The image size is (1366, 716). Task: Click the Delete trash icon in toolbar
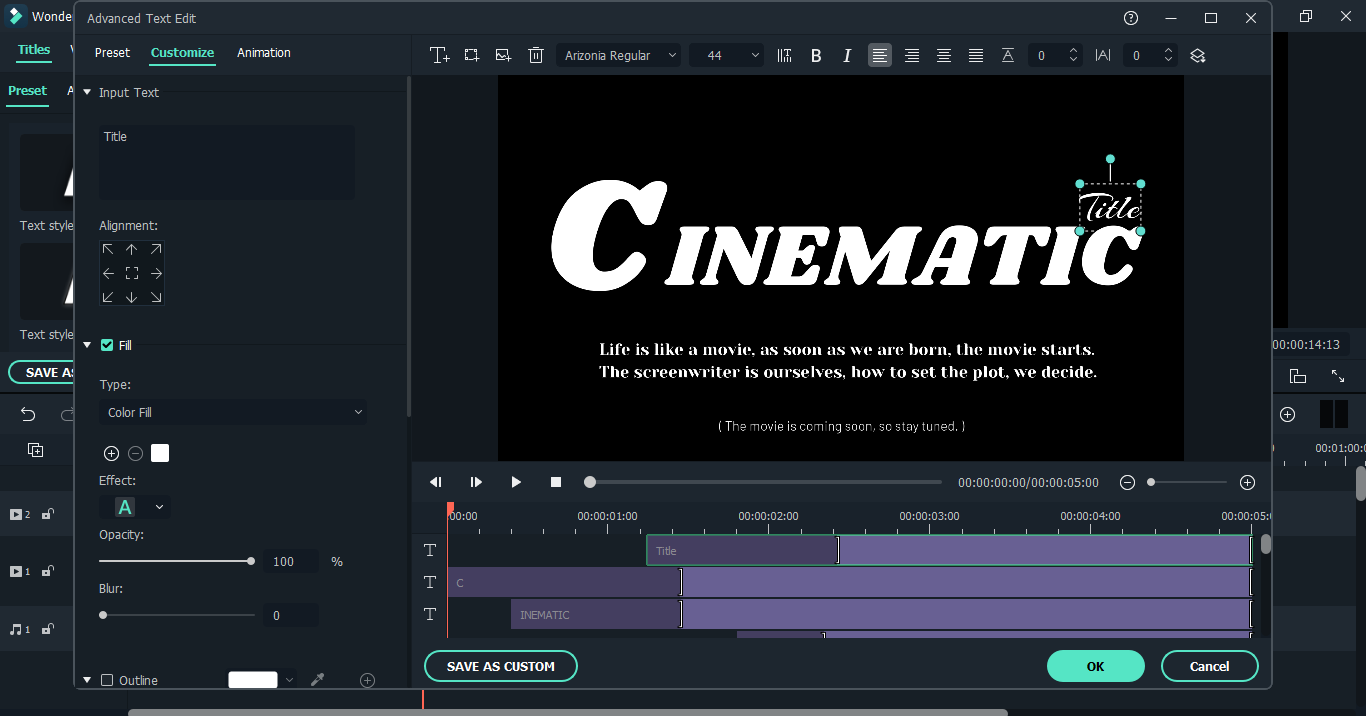[x=536, y=56]
